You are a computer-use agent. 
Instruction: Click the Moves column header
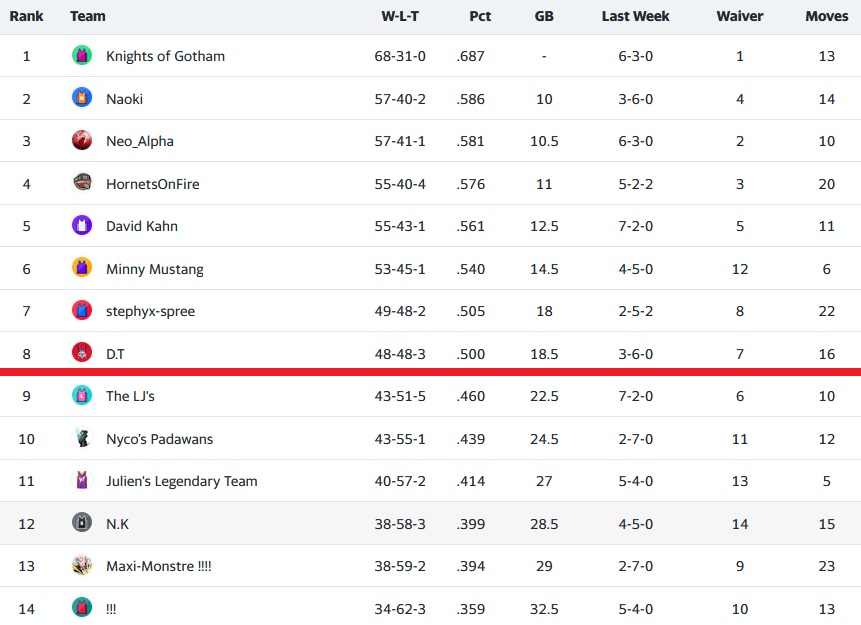[x=827, y=16]
